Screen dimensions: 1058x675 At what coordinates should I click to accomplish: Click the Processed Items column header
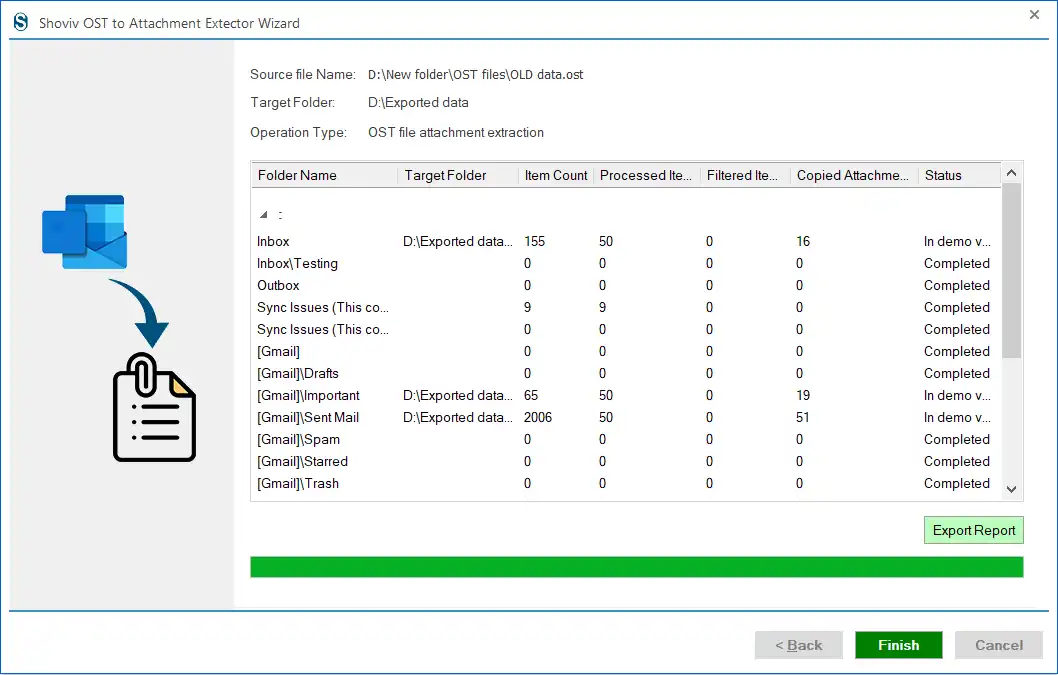coord(646,175)
